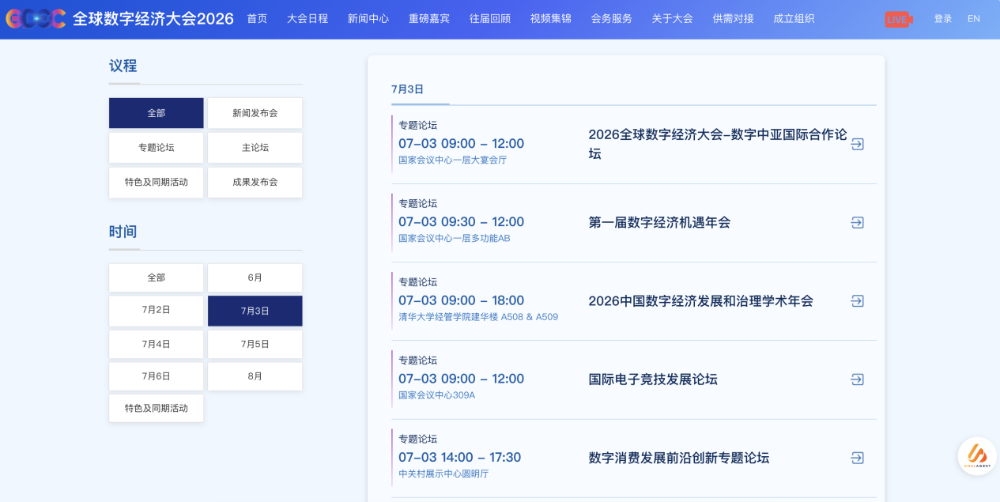Viewport: 1000px width, 502px height.
Task: Select the 7月5日 date filter
Action: (x=255, y=344)
